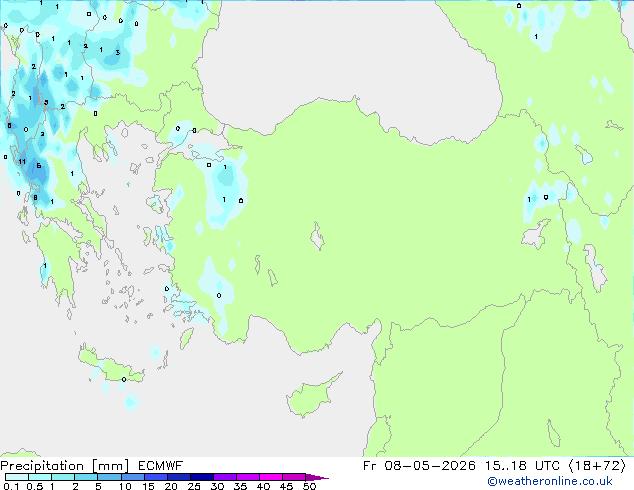Image resolution: width=634 pixels, height=490 pixels.
Task: Click the '[mm]' unit label
Action: click(110, 466)
